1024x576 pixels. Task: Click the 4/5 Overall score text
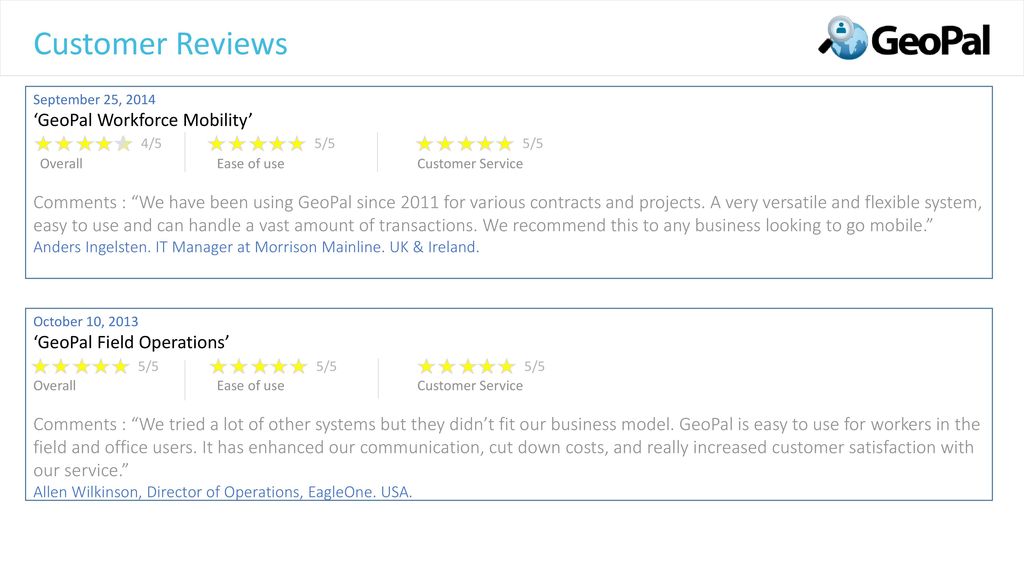[151, 143]
